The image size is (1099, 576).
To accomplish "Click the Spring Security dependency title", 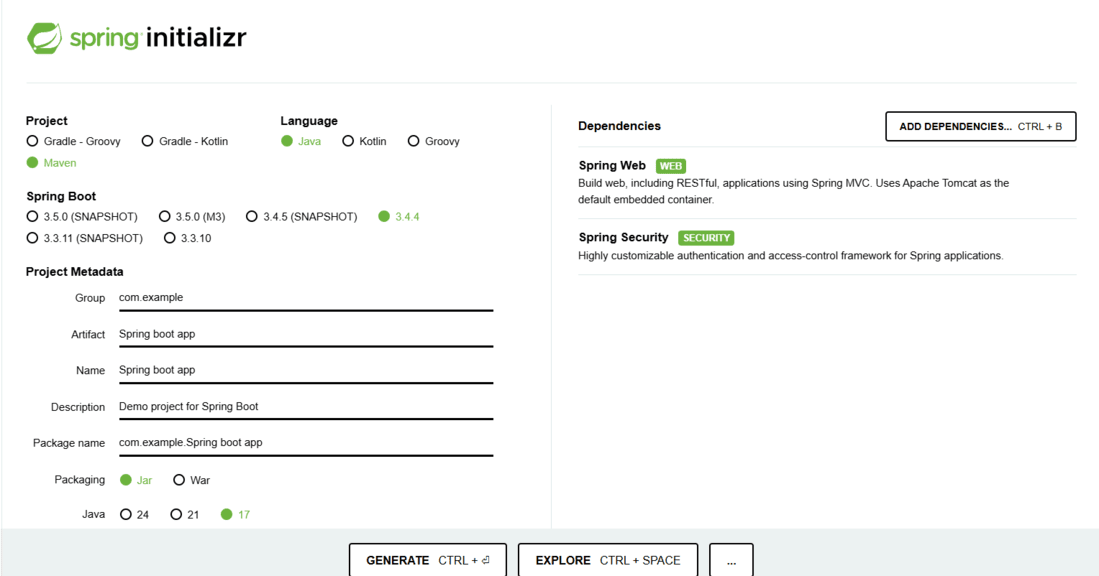I will tap(623, 238).
